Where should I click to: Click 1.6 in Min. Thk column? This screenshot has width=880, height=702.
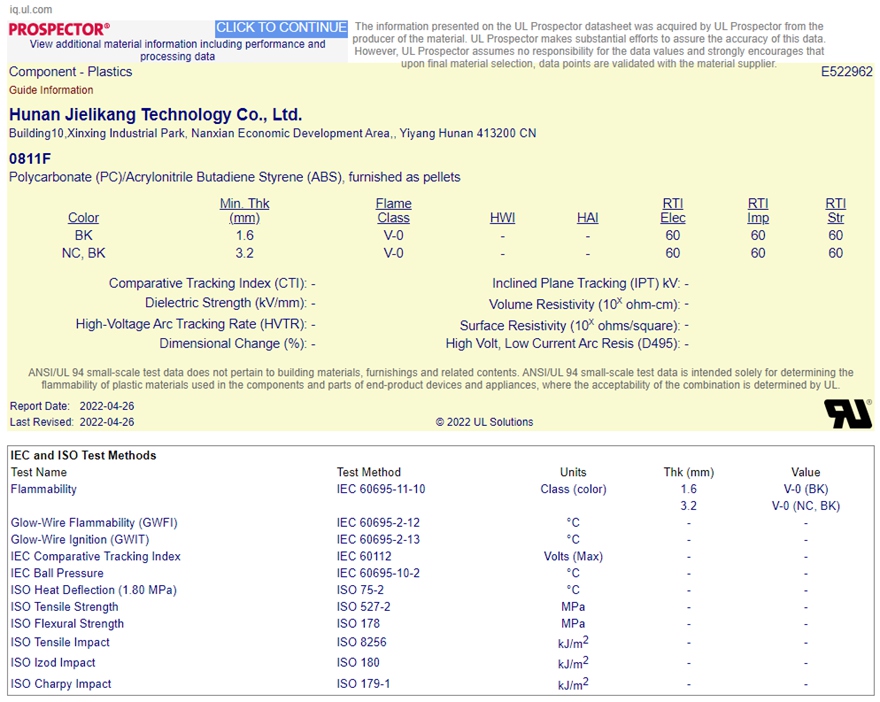[245, 236]
